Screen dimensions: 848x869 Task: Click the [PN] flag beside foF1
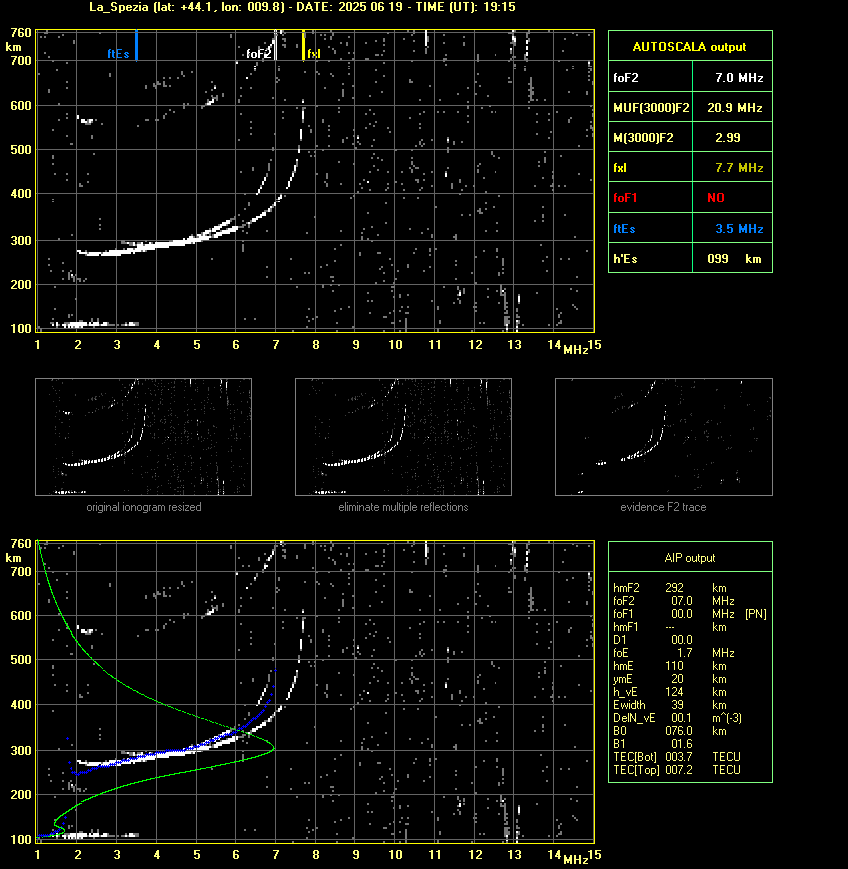tap(756, 614)
